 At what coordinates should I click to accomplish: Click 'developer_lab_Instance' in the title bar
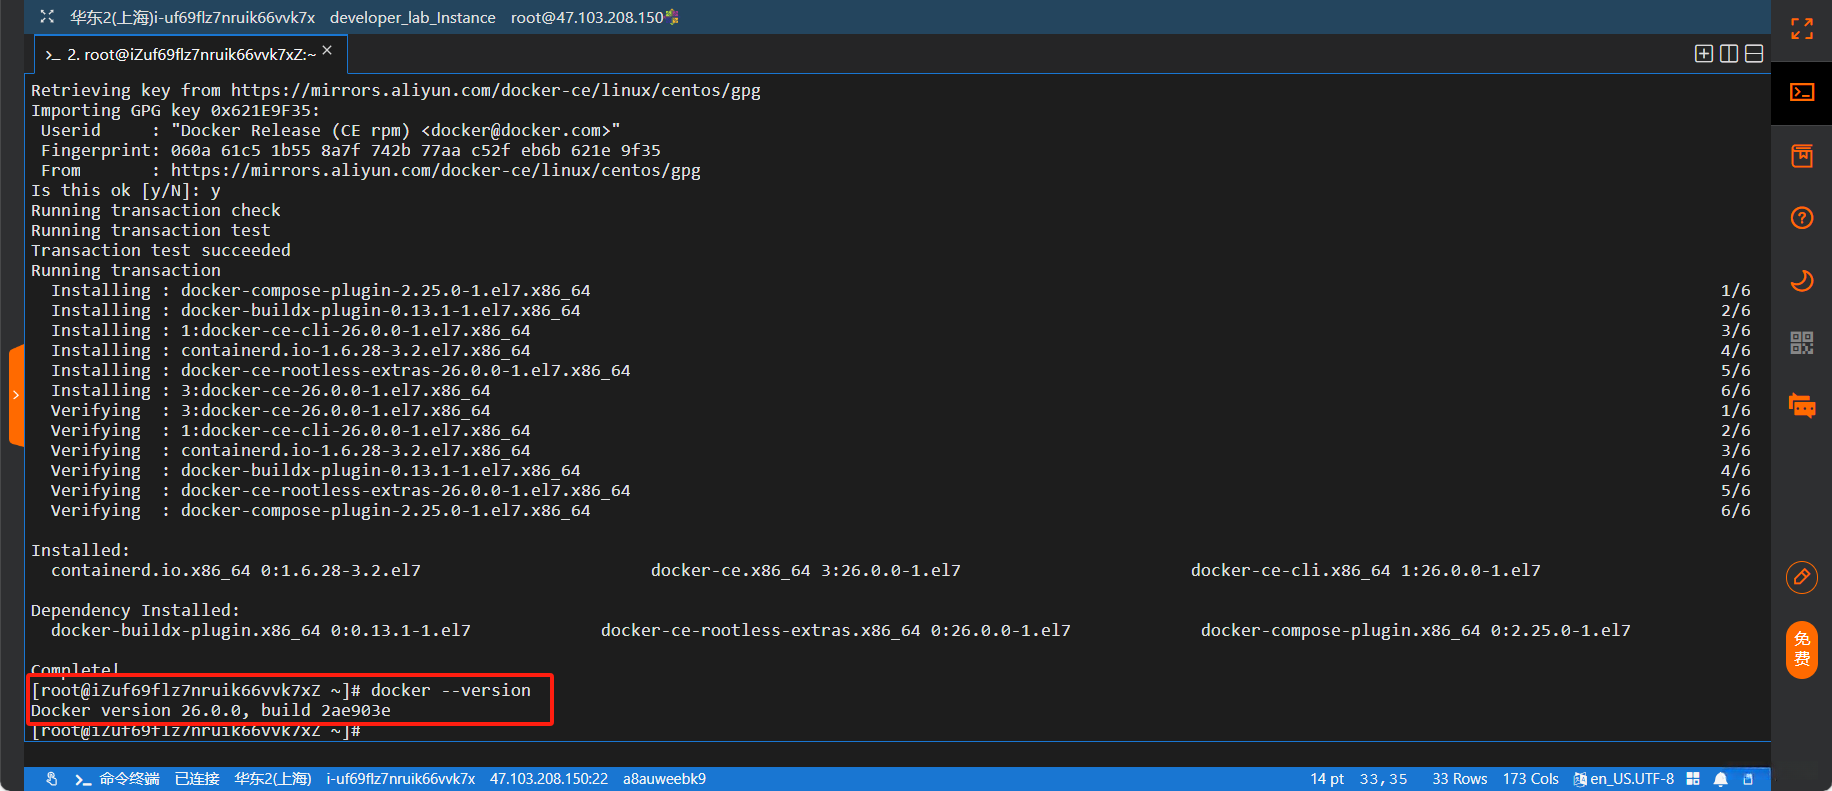(x=413, y=17)
